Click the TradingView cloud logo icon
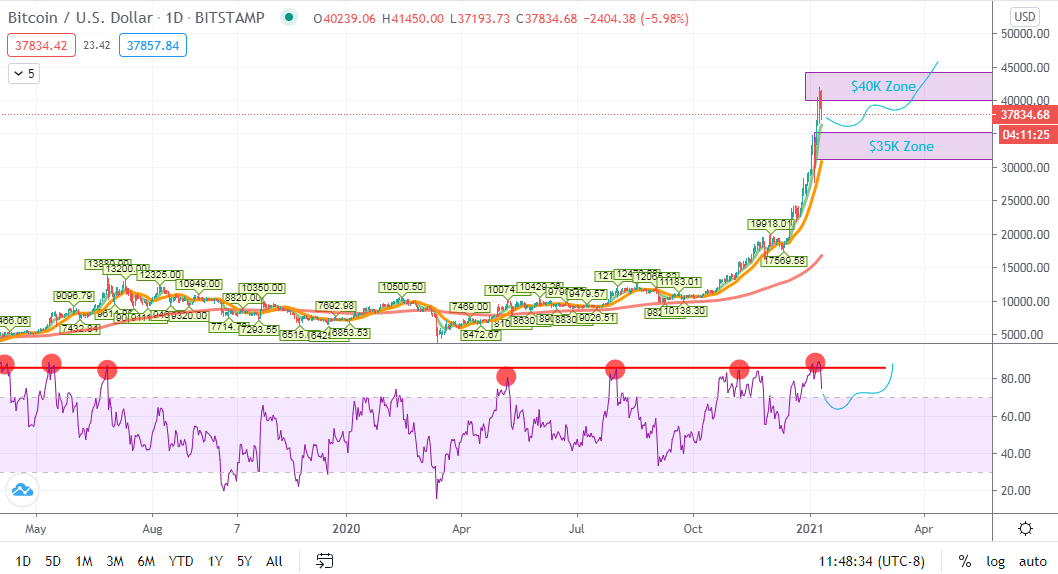Screen dimensions: 1058x574 (x=22, y=490)
